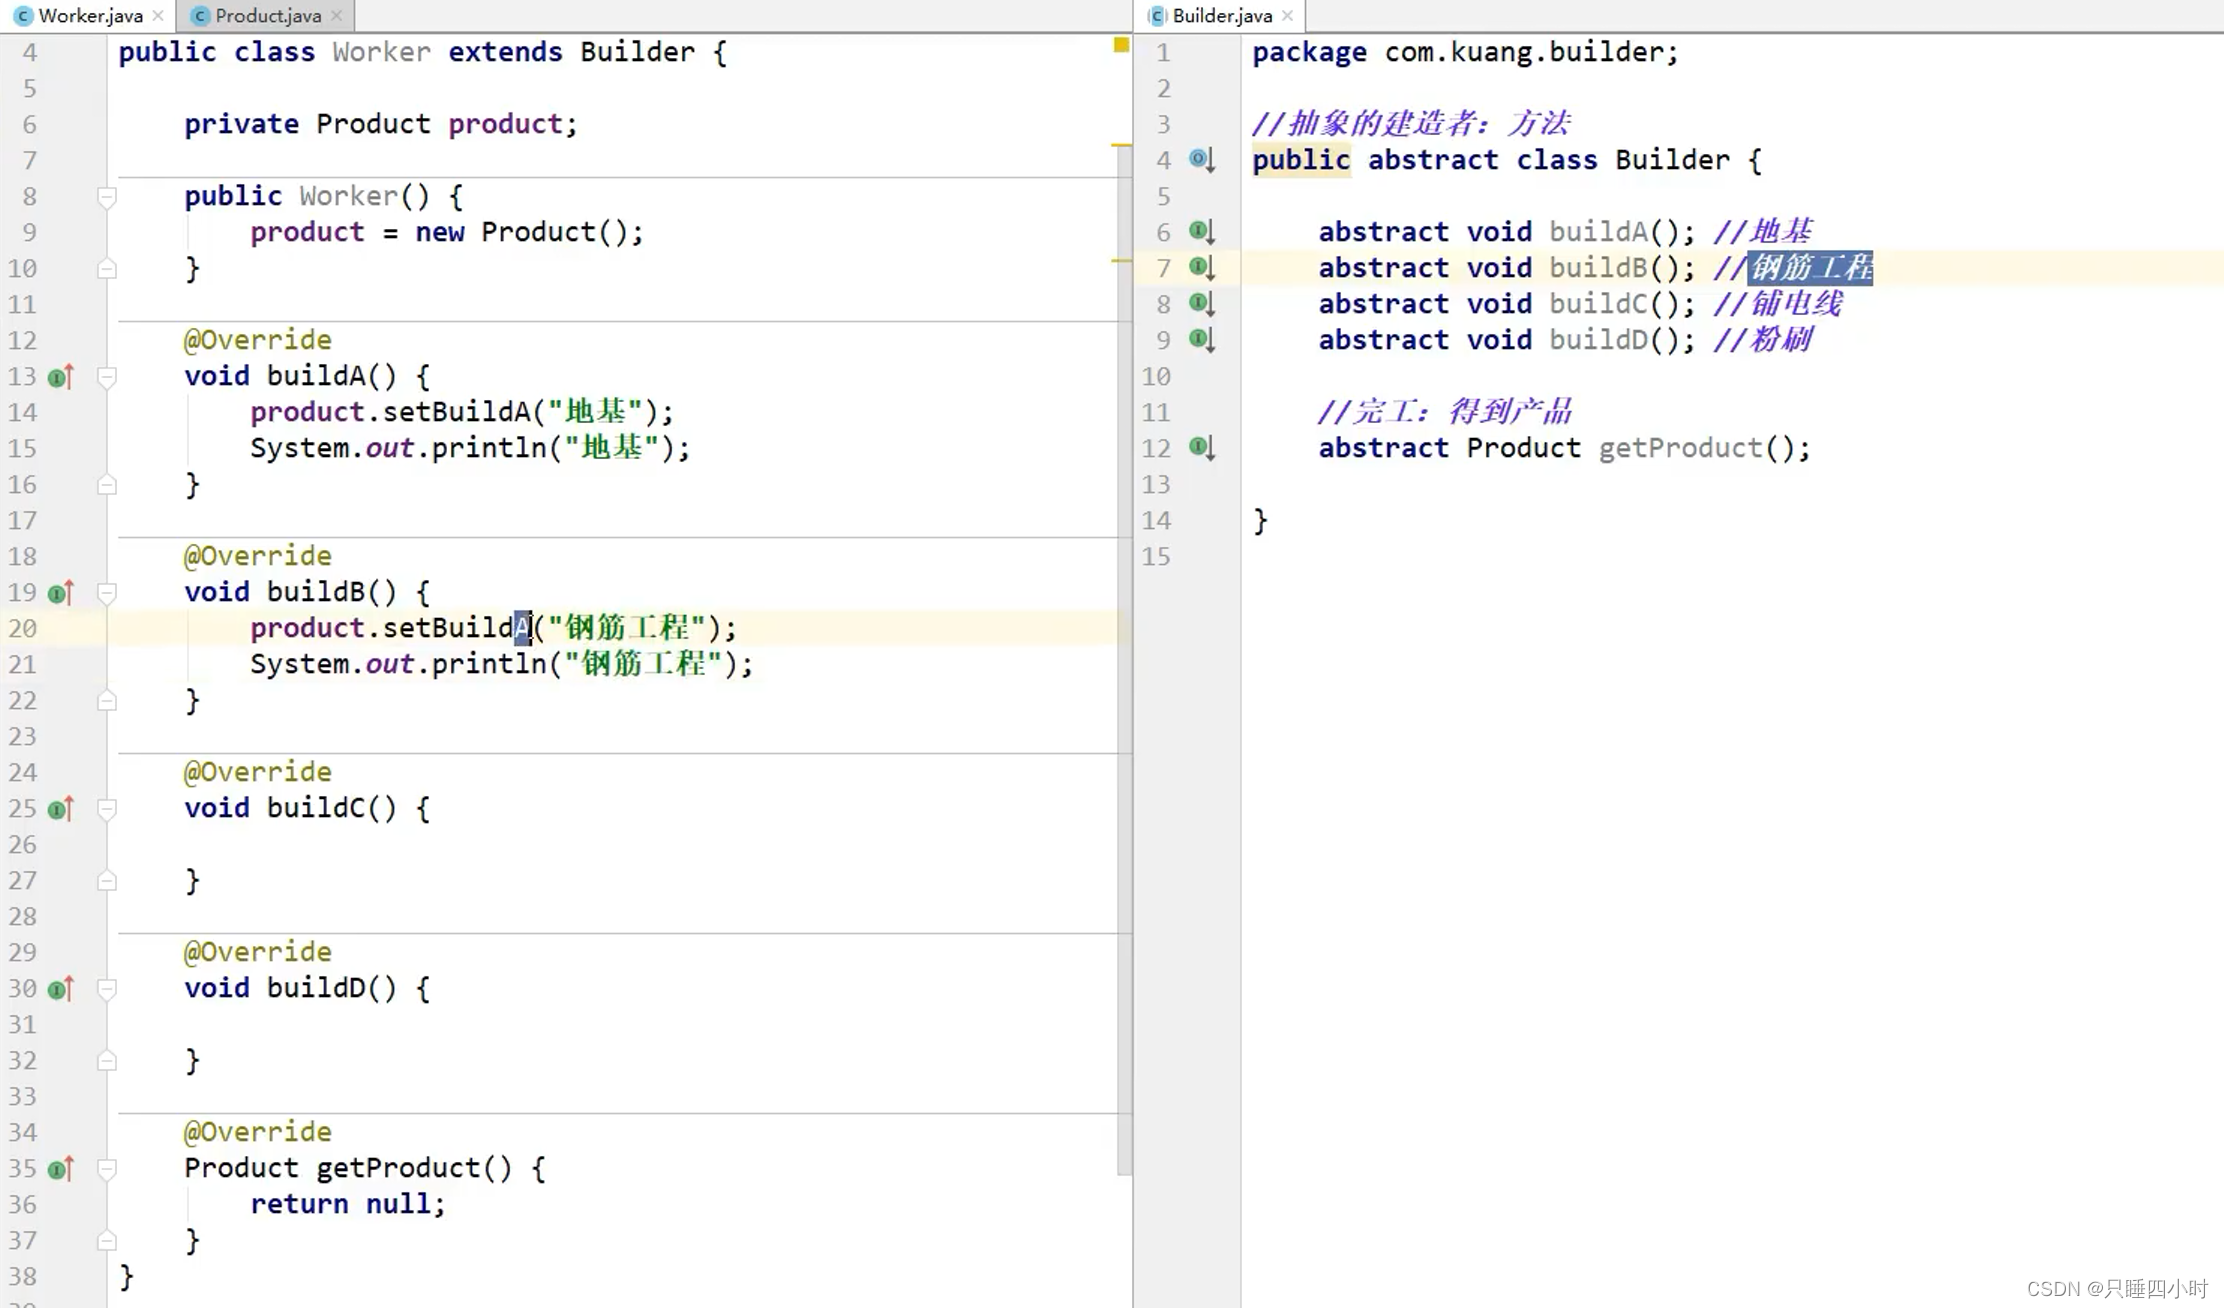Collapse buildC method using fold toggle

pyautogui.click(x=107, y=809)
